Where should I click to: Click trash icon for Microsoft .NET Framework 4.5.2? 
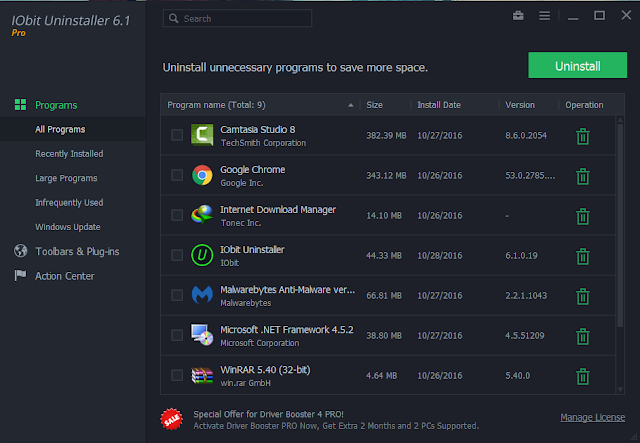coord(583,336)
